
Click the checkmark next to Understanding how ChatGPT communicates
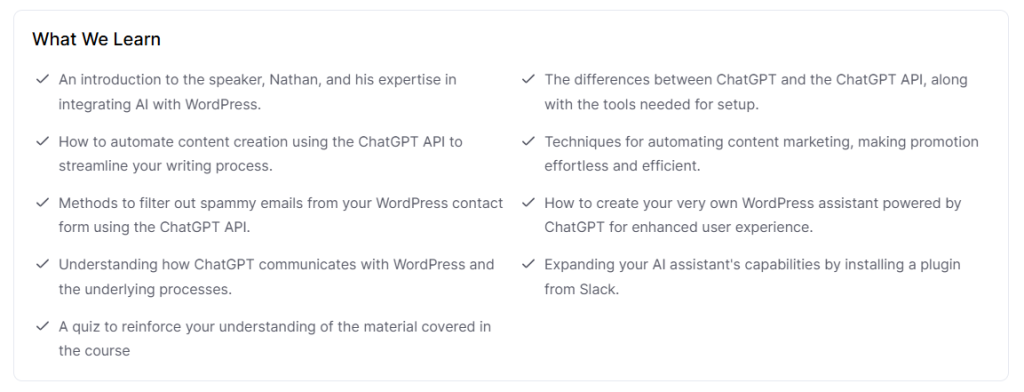pyautogui.click(x=42, y=264)
